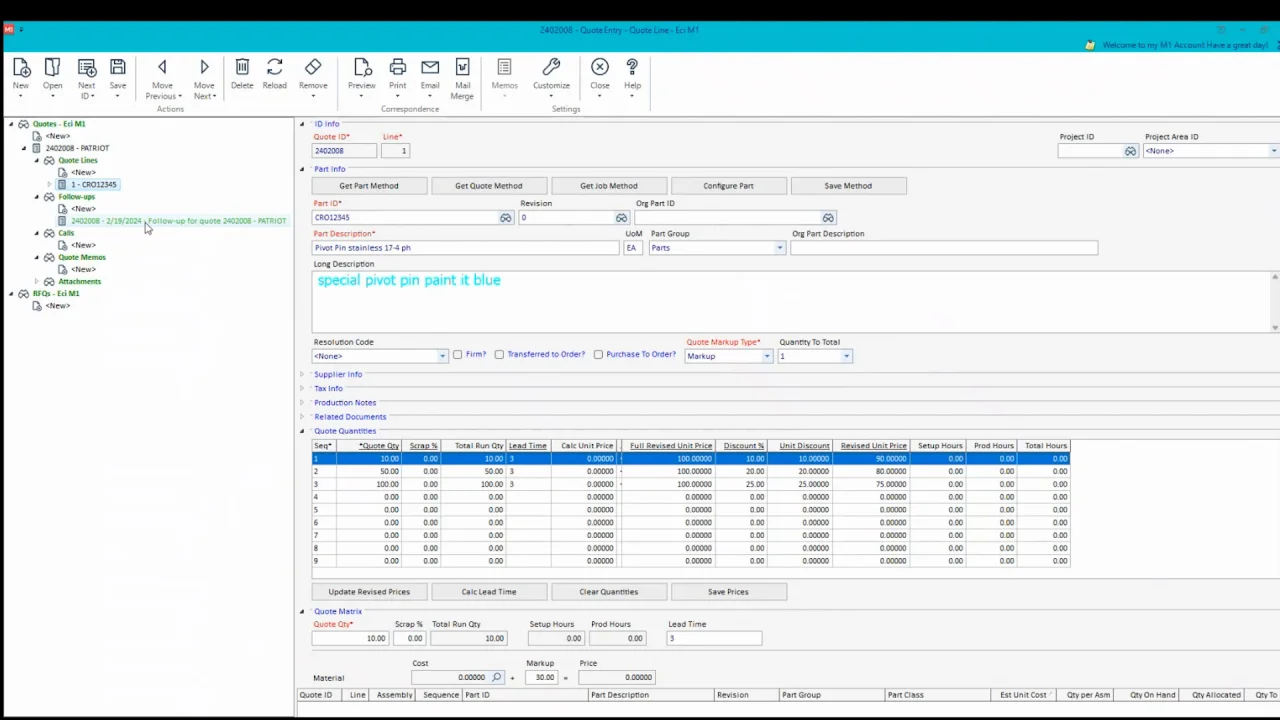Click the Part ID lookup binoculars
This screenshot has width=1280, height=720.
pyautogui.click(x=505, y=218)
